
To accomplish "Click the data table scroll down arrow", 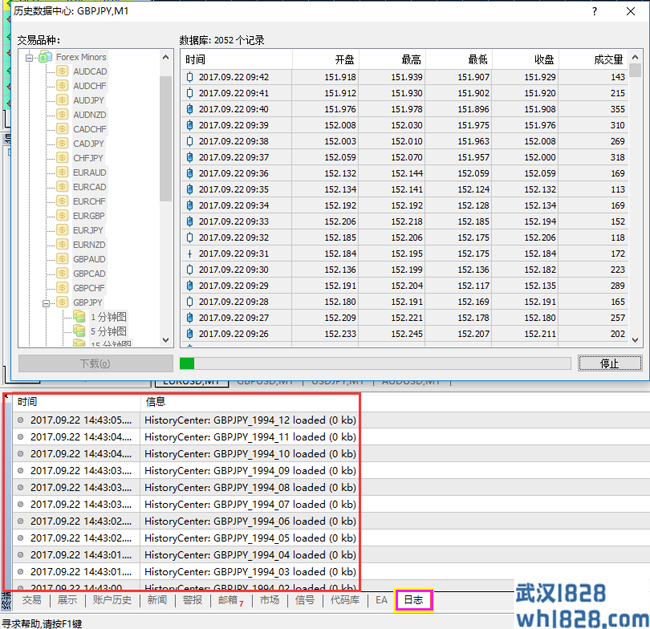I will click(635, 340).
